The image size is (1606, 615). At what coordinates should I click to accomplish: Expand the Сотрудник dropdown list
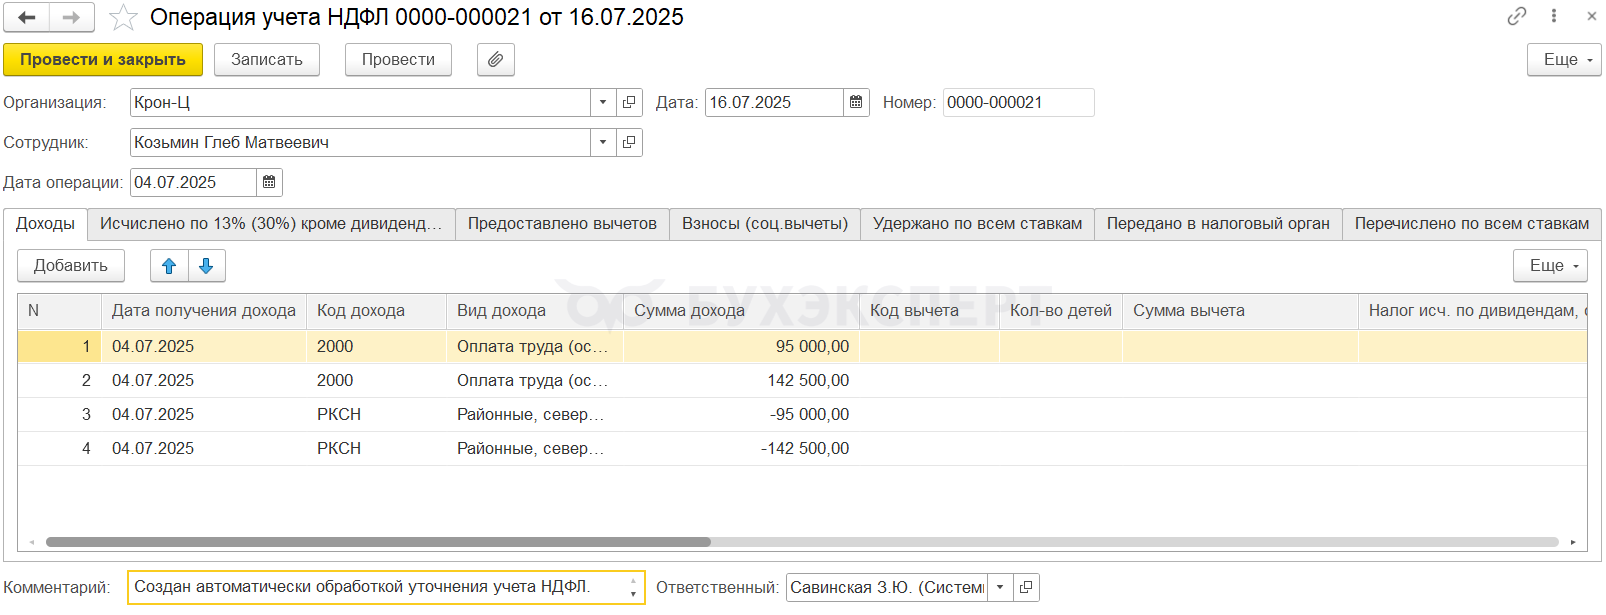tap(603, 142)
